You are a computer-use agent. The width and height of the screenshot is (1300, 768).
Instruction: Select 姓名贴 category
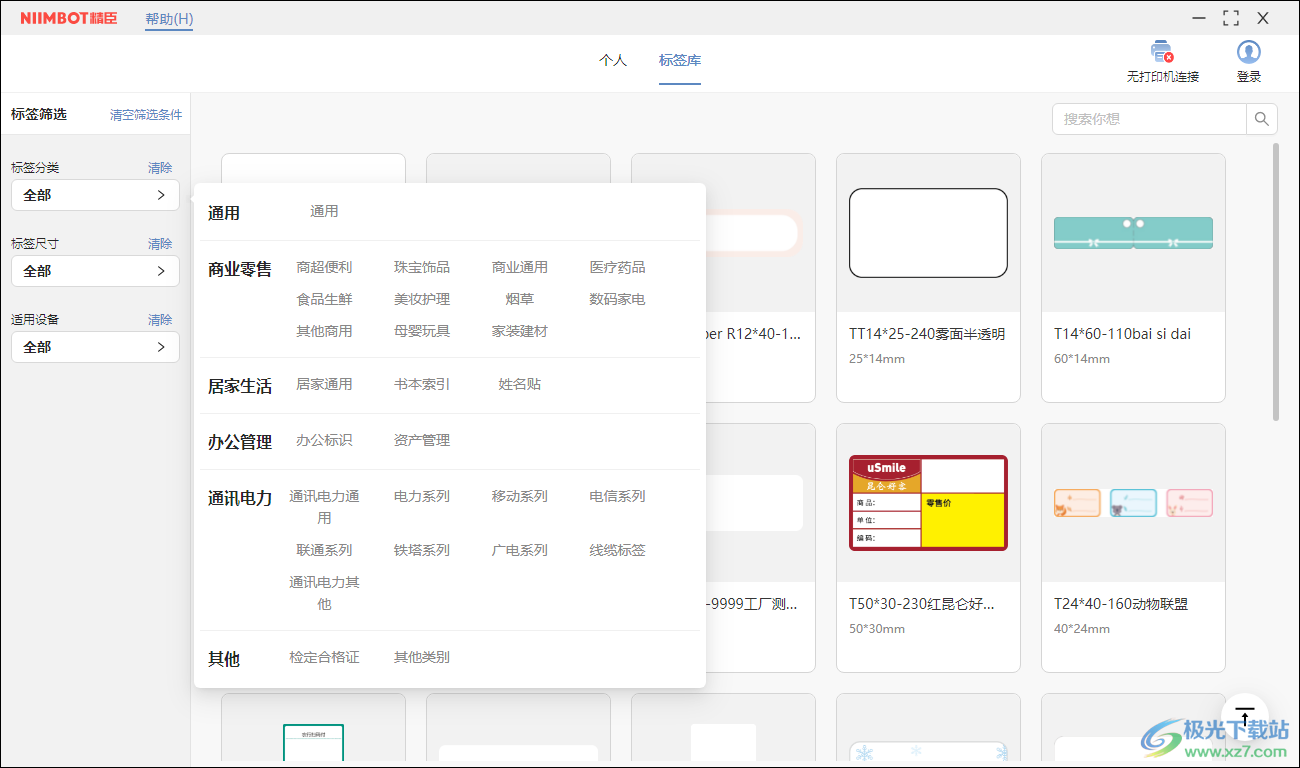click(x=520, y=384)
